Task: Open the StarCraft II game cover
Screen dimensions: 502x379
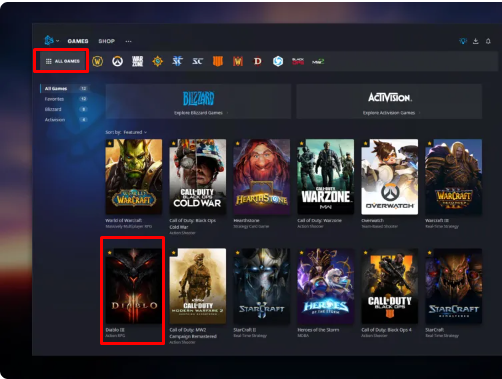Action: (262, 286)
